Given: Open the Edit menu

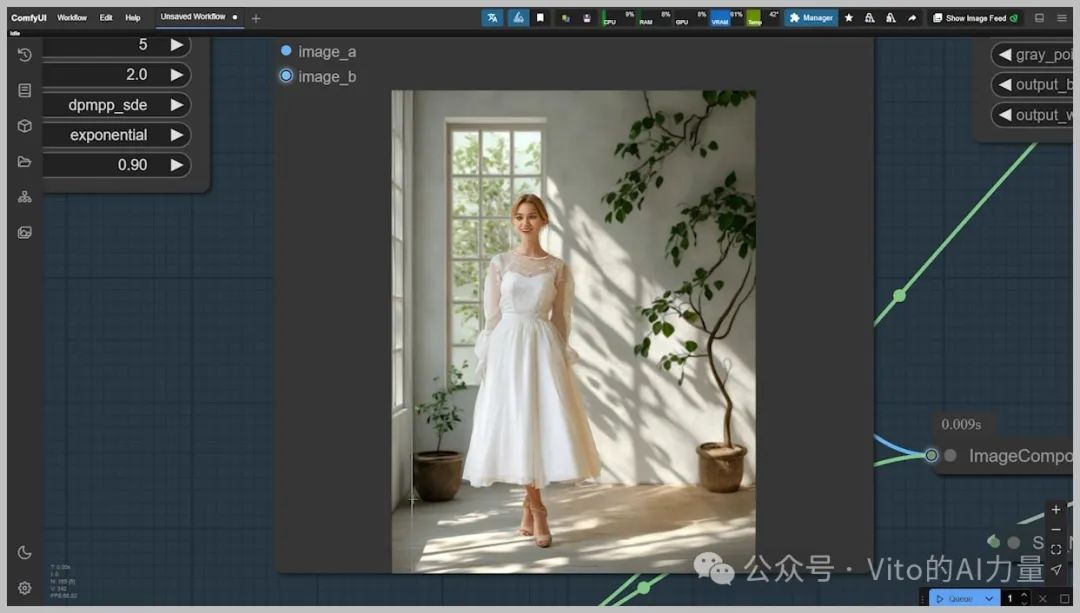Looking at the screenshot, I should pos(105,18).
